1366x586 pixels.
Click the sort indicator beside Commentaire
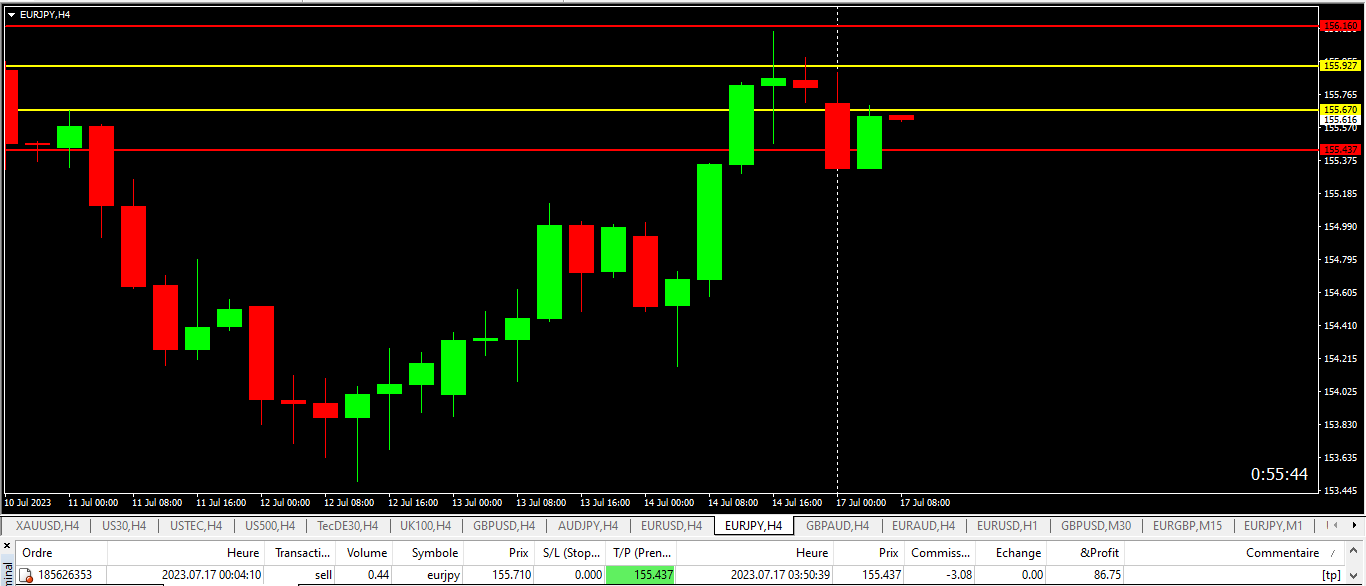[x=1331, y=553]
